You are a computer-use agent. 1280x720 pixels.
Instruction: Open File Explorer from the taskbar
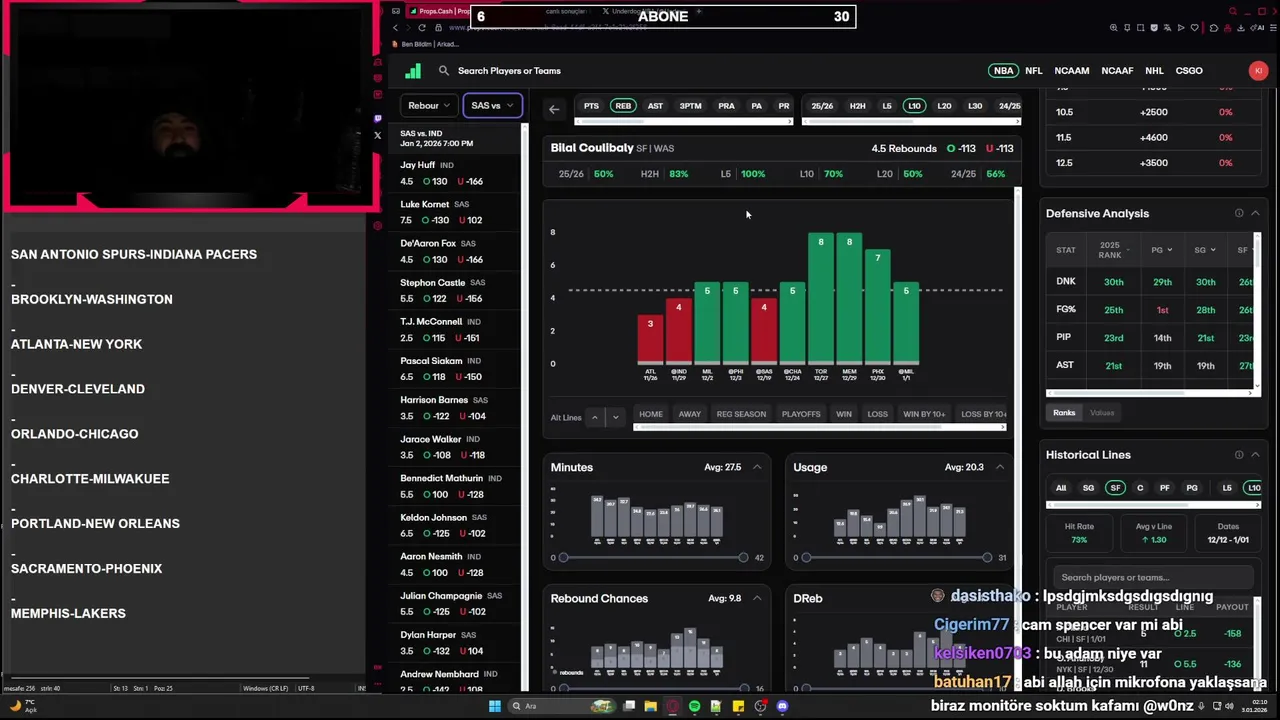point(650,706)
